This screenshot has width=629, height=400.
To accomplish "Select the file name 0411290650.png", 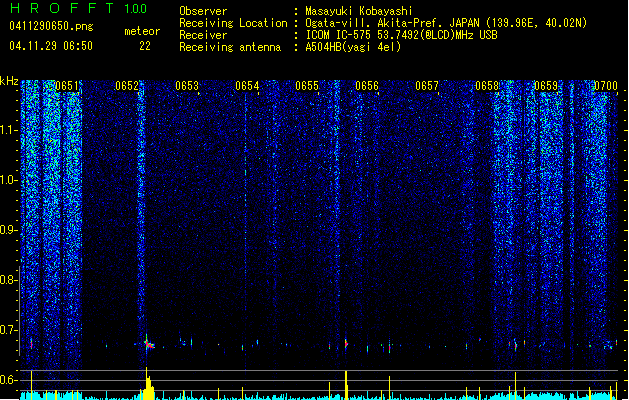I will [51, 27].
